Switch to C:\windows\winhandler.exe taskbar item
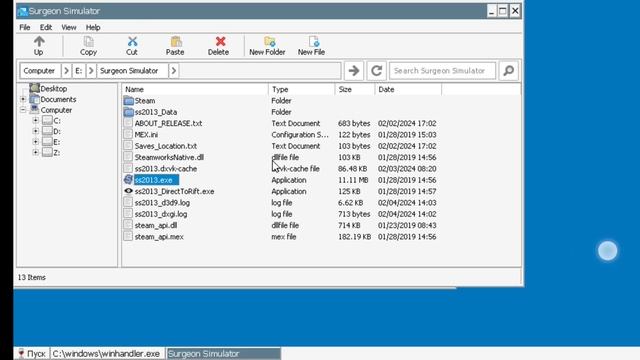Image resolution: width=640 pixels, height=360 pixels. (x=107, y=353)
